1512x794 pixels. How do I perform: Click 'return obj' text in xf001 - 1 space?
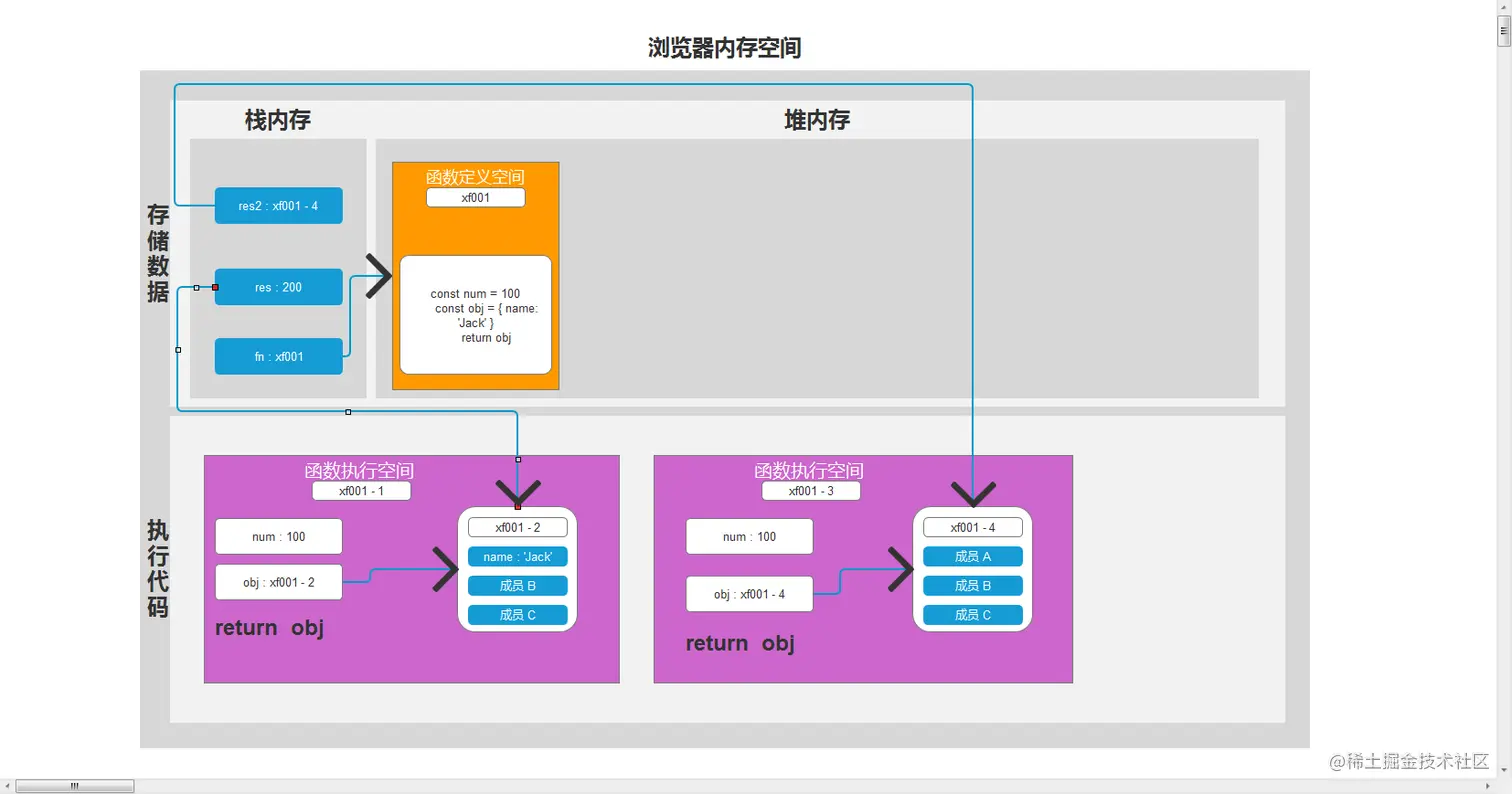(x=270, y=628)
